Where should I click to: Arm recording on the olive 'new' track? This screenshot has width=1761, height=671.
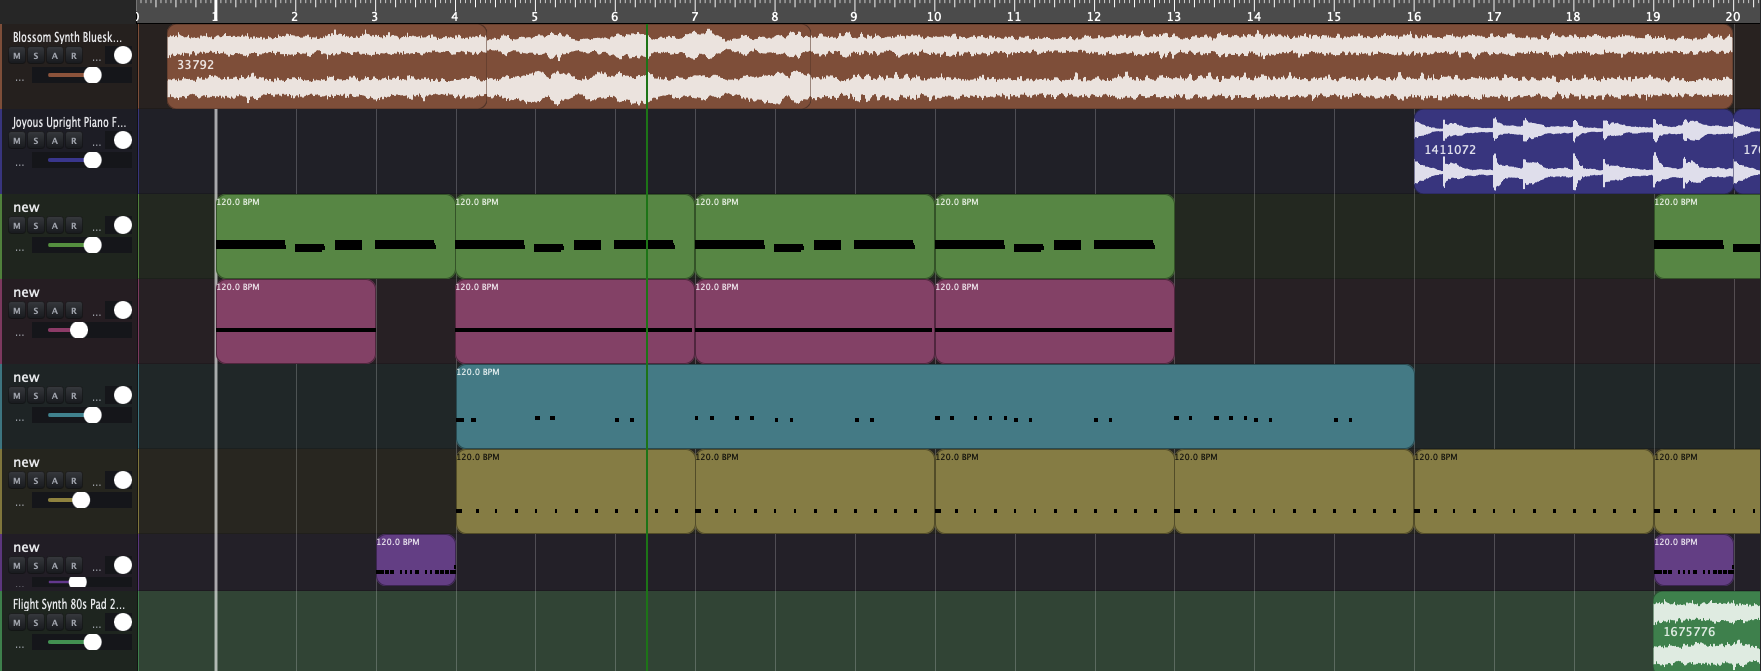[x=74, y=481]
